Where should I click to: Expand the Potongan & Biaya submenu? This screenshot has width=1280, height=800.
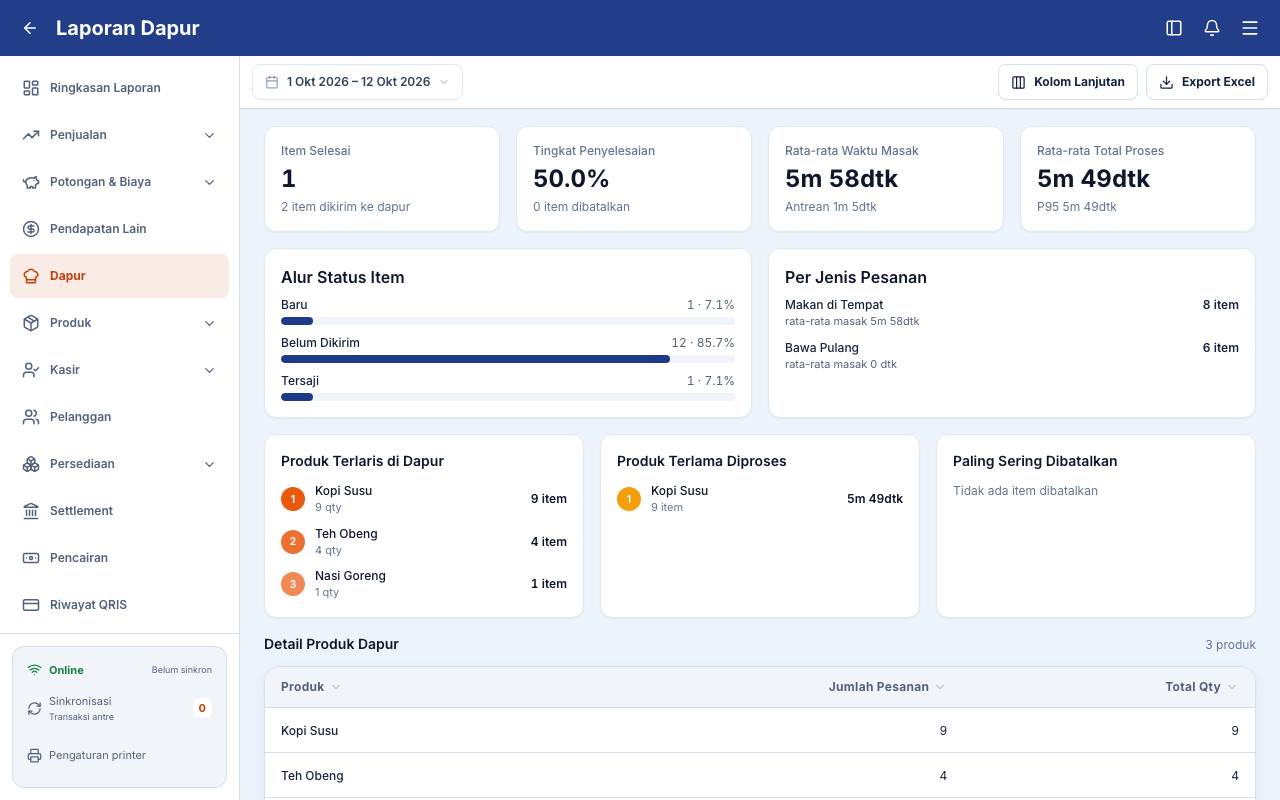(x=210, y=182)
